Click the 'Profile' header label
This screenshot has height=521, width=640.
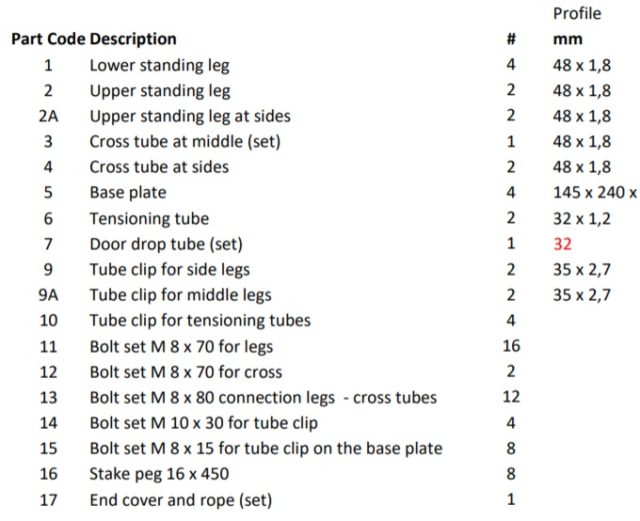[x=577, y=14]
